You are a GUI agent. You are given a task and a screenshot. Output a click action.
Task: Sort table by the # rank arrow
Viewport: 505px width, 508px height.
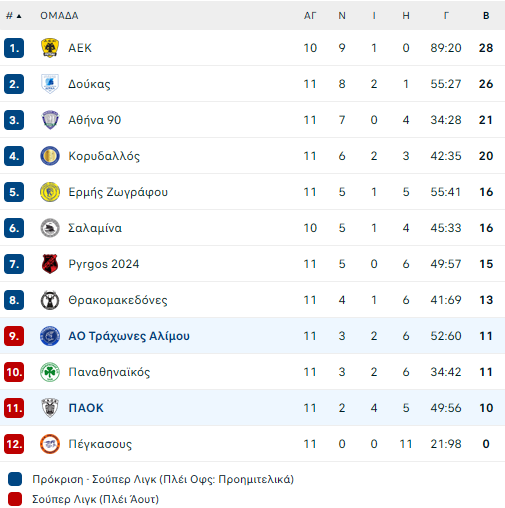[x=14, y=16]
